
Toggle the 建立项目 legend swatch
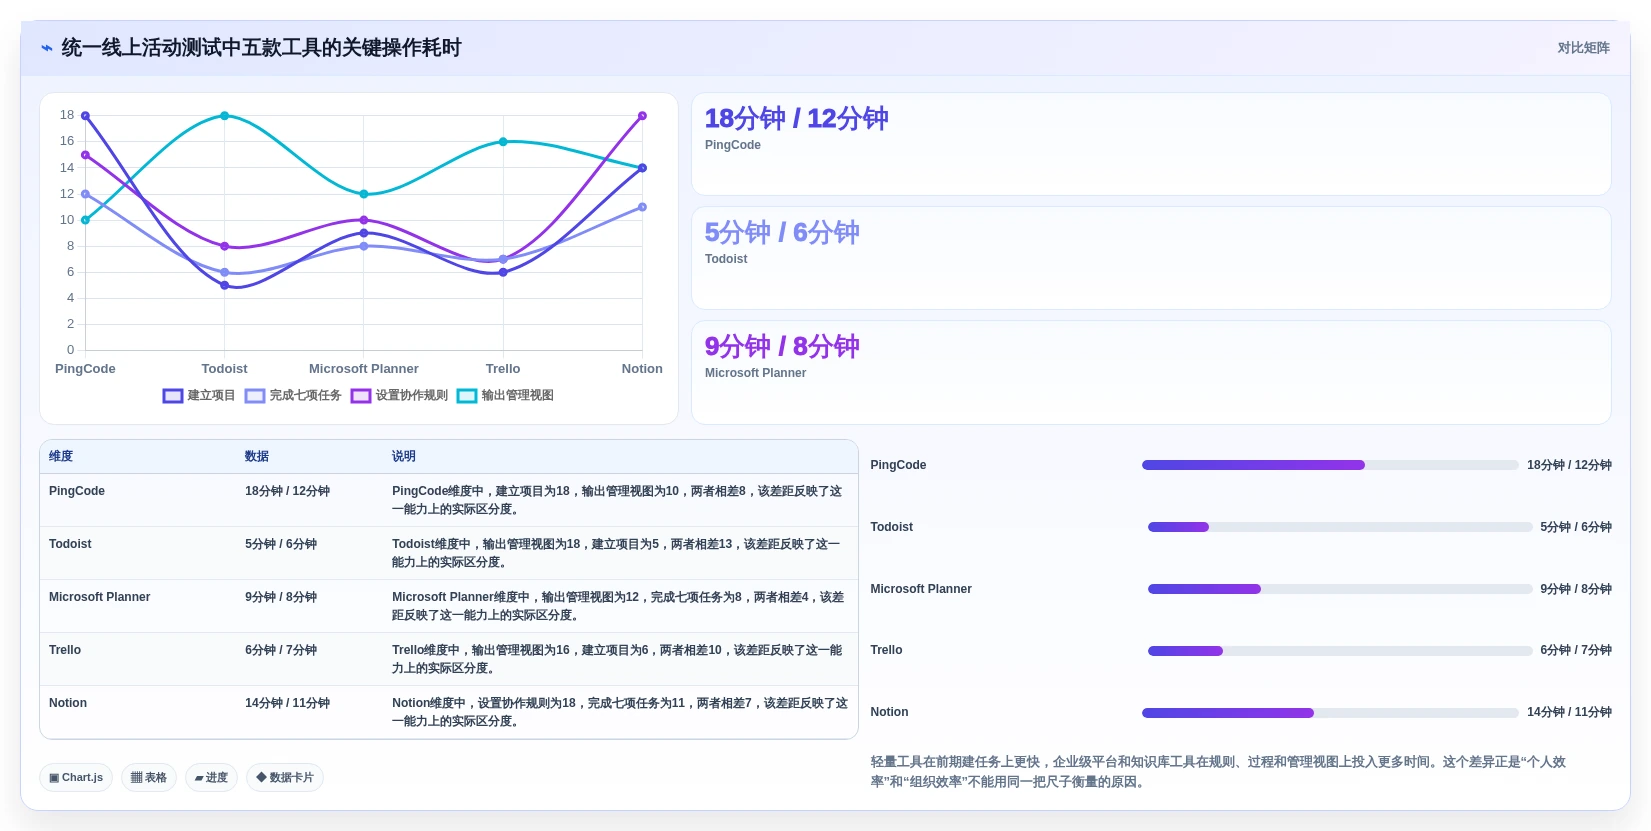[173, 396]
